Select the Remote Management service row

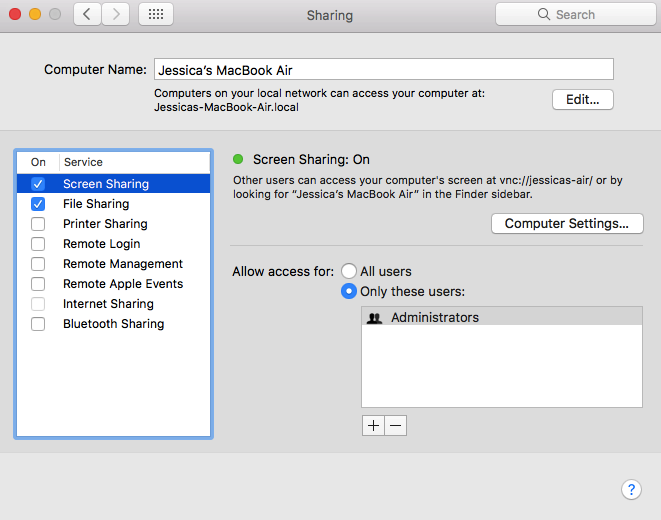[x=113, y=264]
